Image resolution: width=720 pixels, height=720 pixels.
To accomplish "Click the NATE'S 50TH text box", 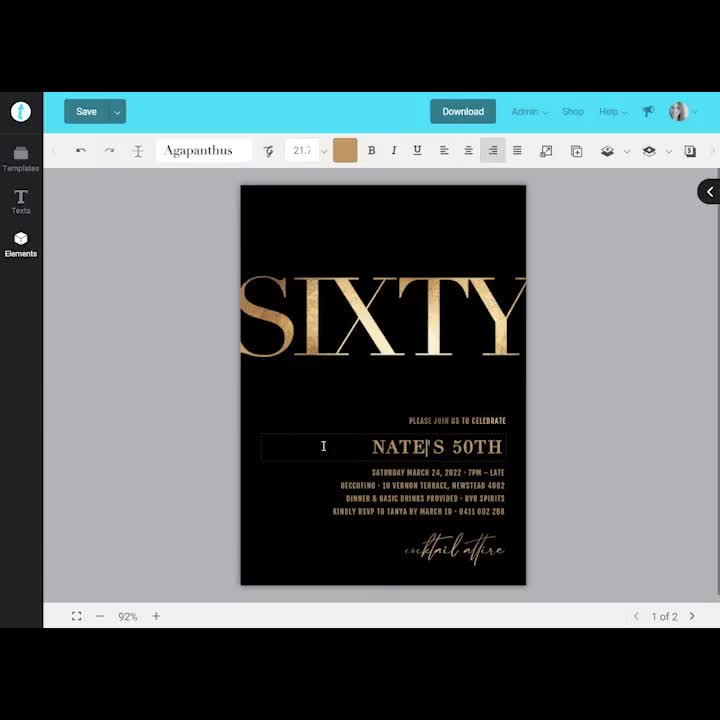I will coord(383,446).
